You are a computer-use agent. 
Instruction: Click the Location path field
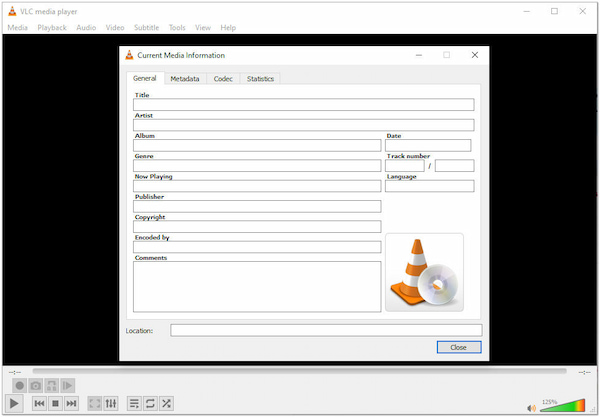[326, 330]
